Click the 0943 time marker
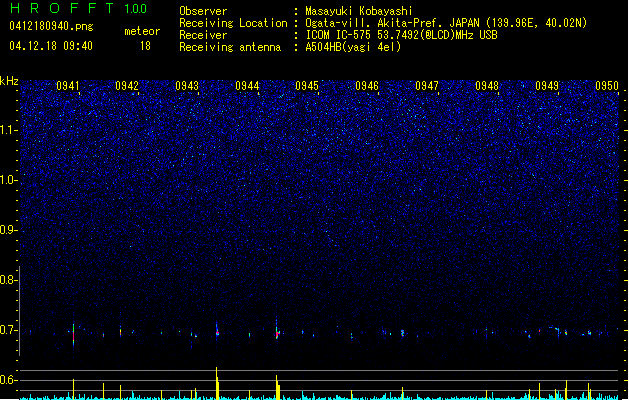The width and height of the screenshot is (629, 400). tap(187, 86)
